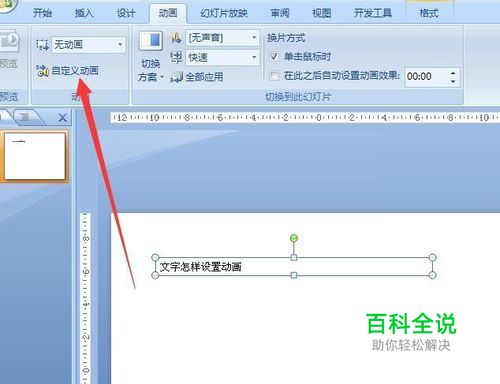This screenshot has height=384, width=500.
Task: Switch to the outline pane tab
Action: (26, 117)
